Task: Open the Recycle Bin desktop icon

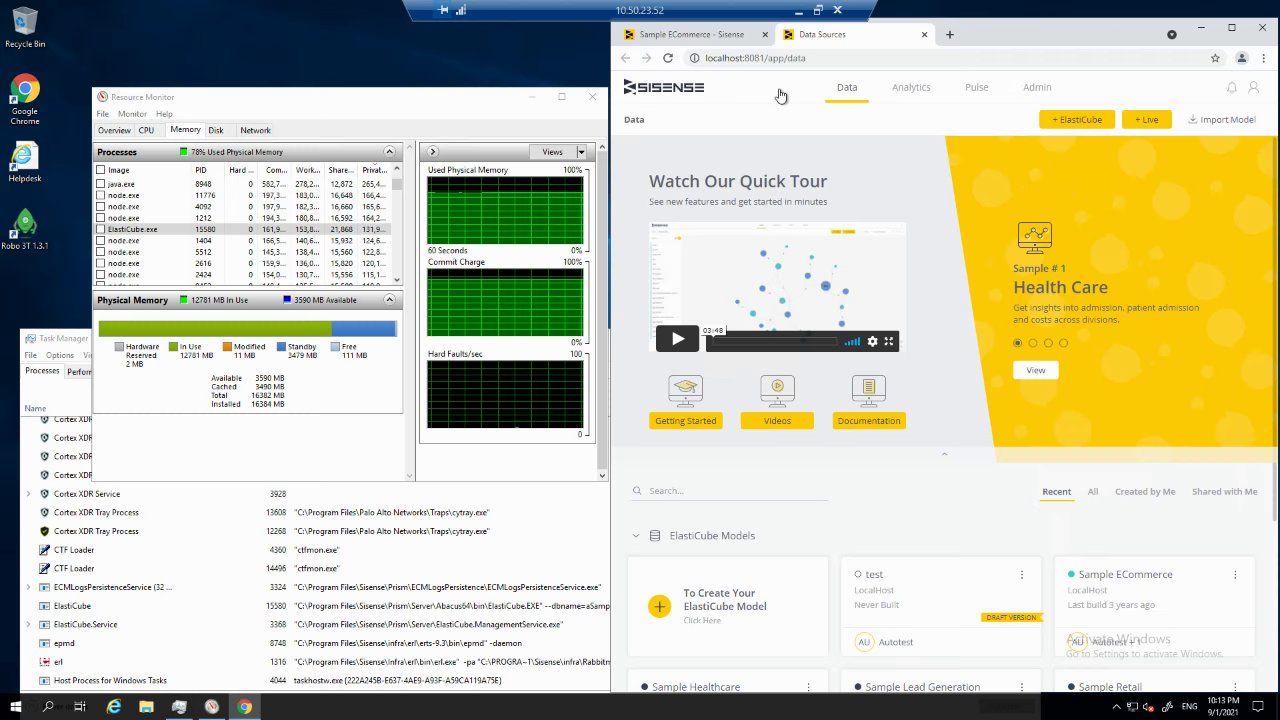Action: (25, 28)
